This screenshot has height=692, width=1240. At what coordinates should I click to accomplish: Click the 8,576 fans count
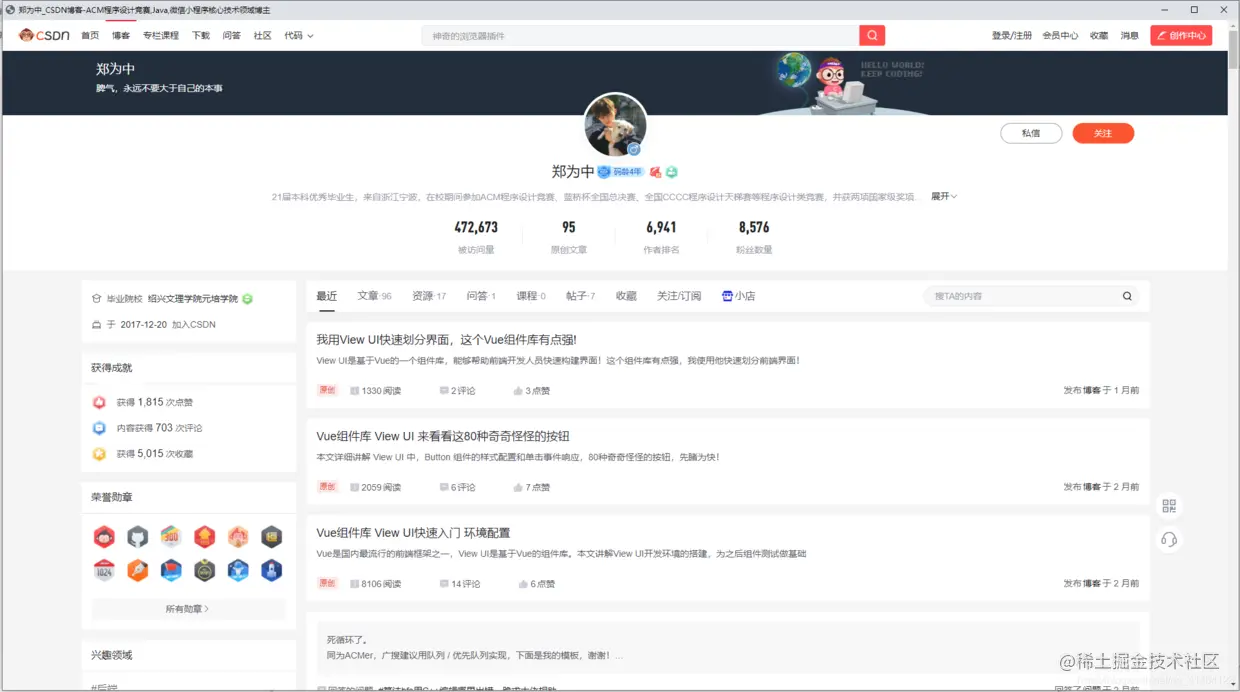[754, 227]
